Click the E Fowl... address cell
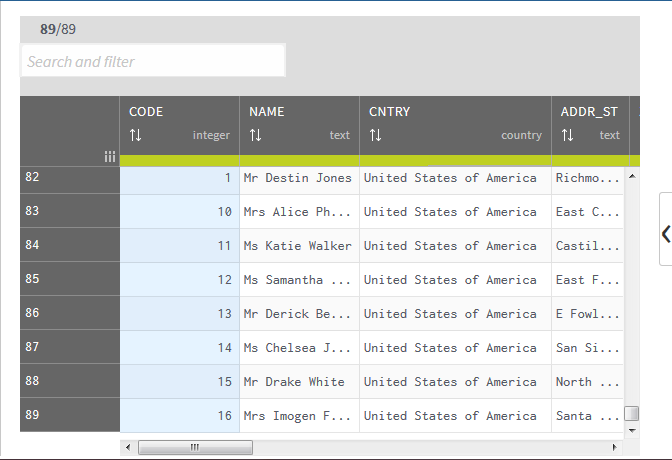Image resolution: width=672 pixels, height=460 pixels. 587,313
